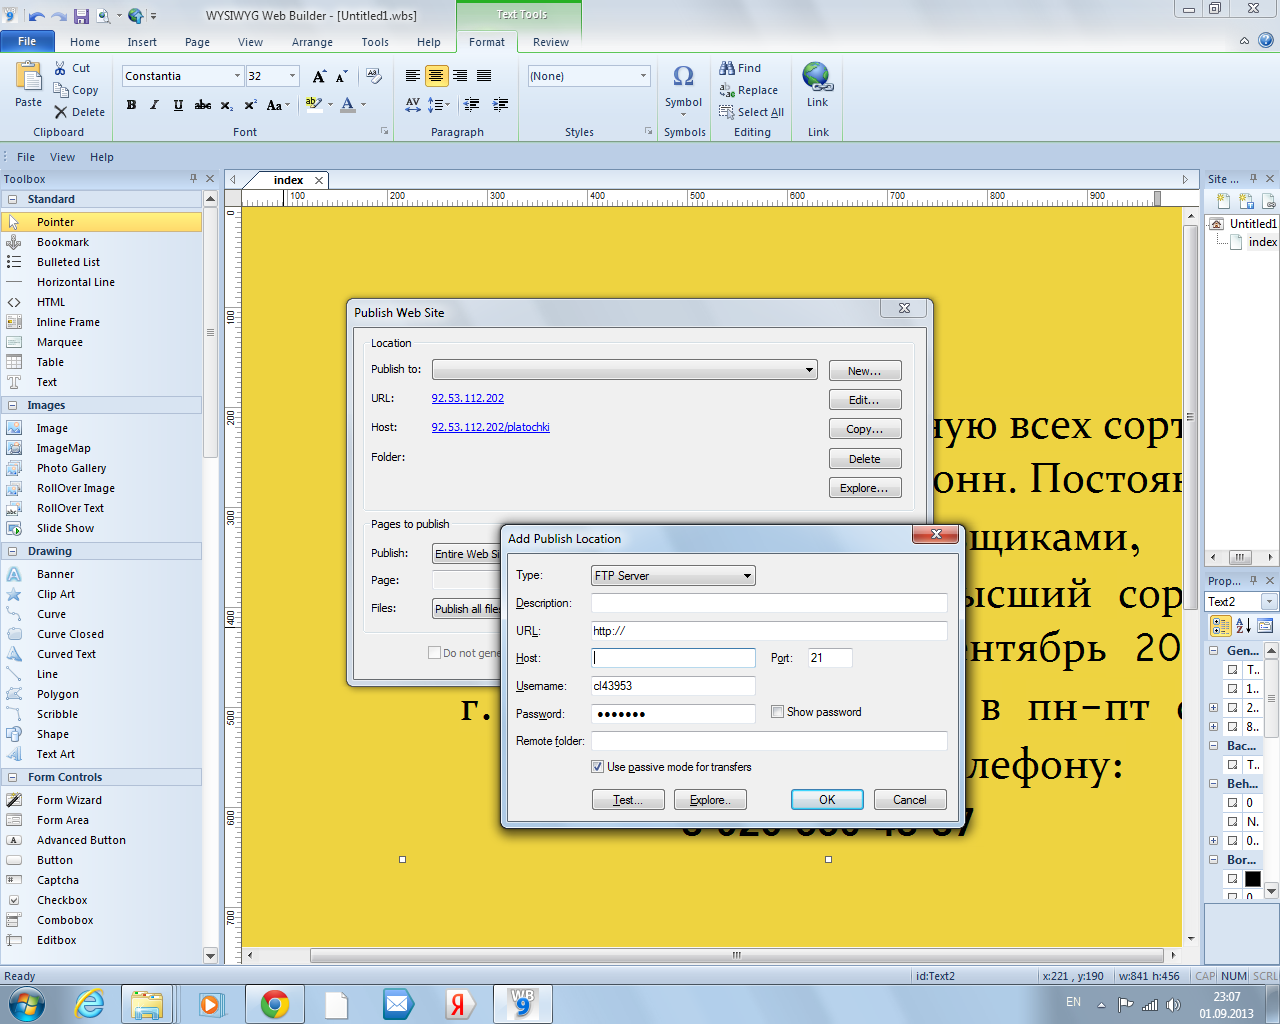Toggle the Do not generate checkbox
1280x1024 pixels.
click(x=434, y=653)
